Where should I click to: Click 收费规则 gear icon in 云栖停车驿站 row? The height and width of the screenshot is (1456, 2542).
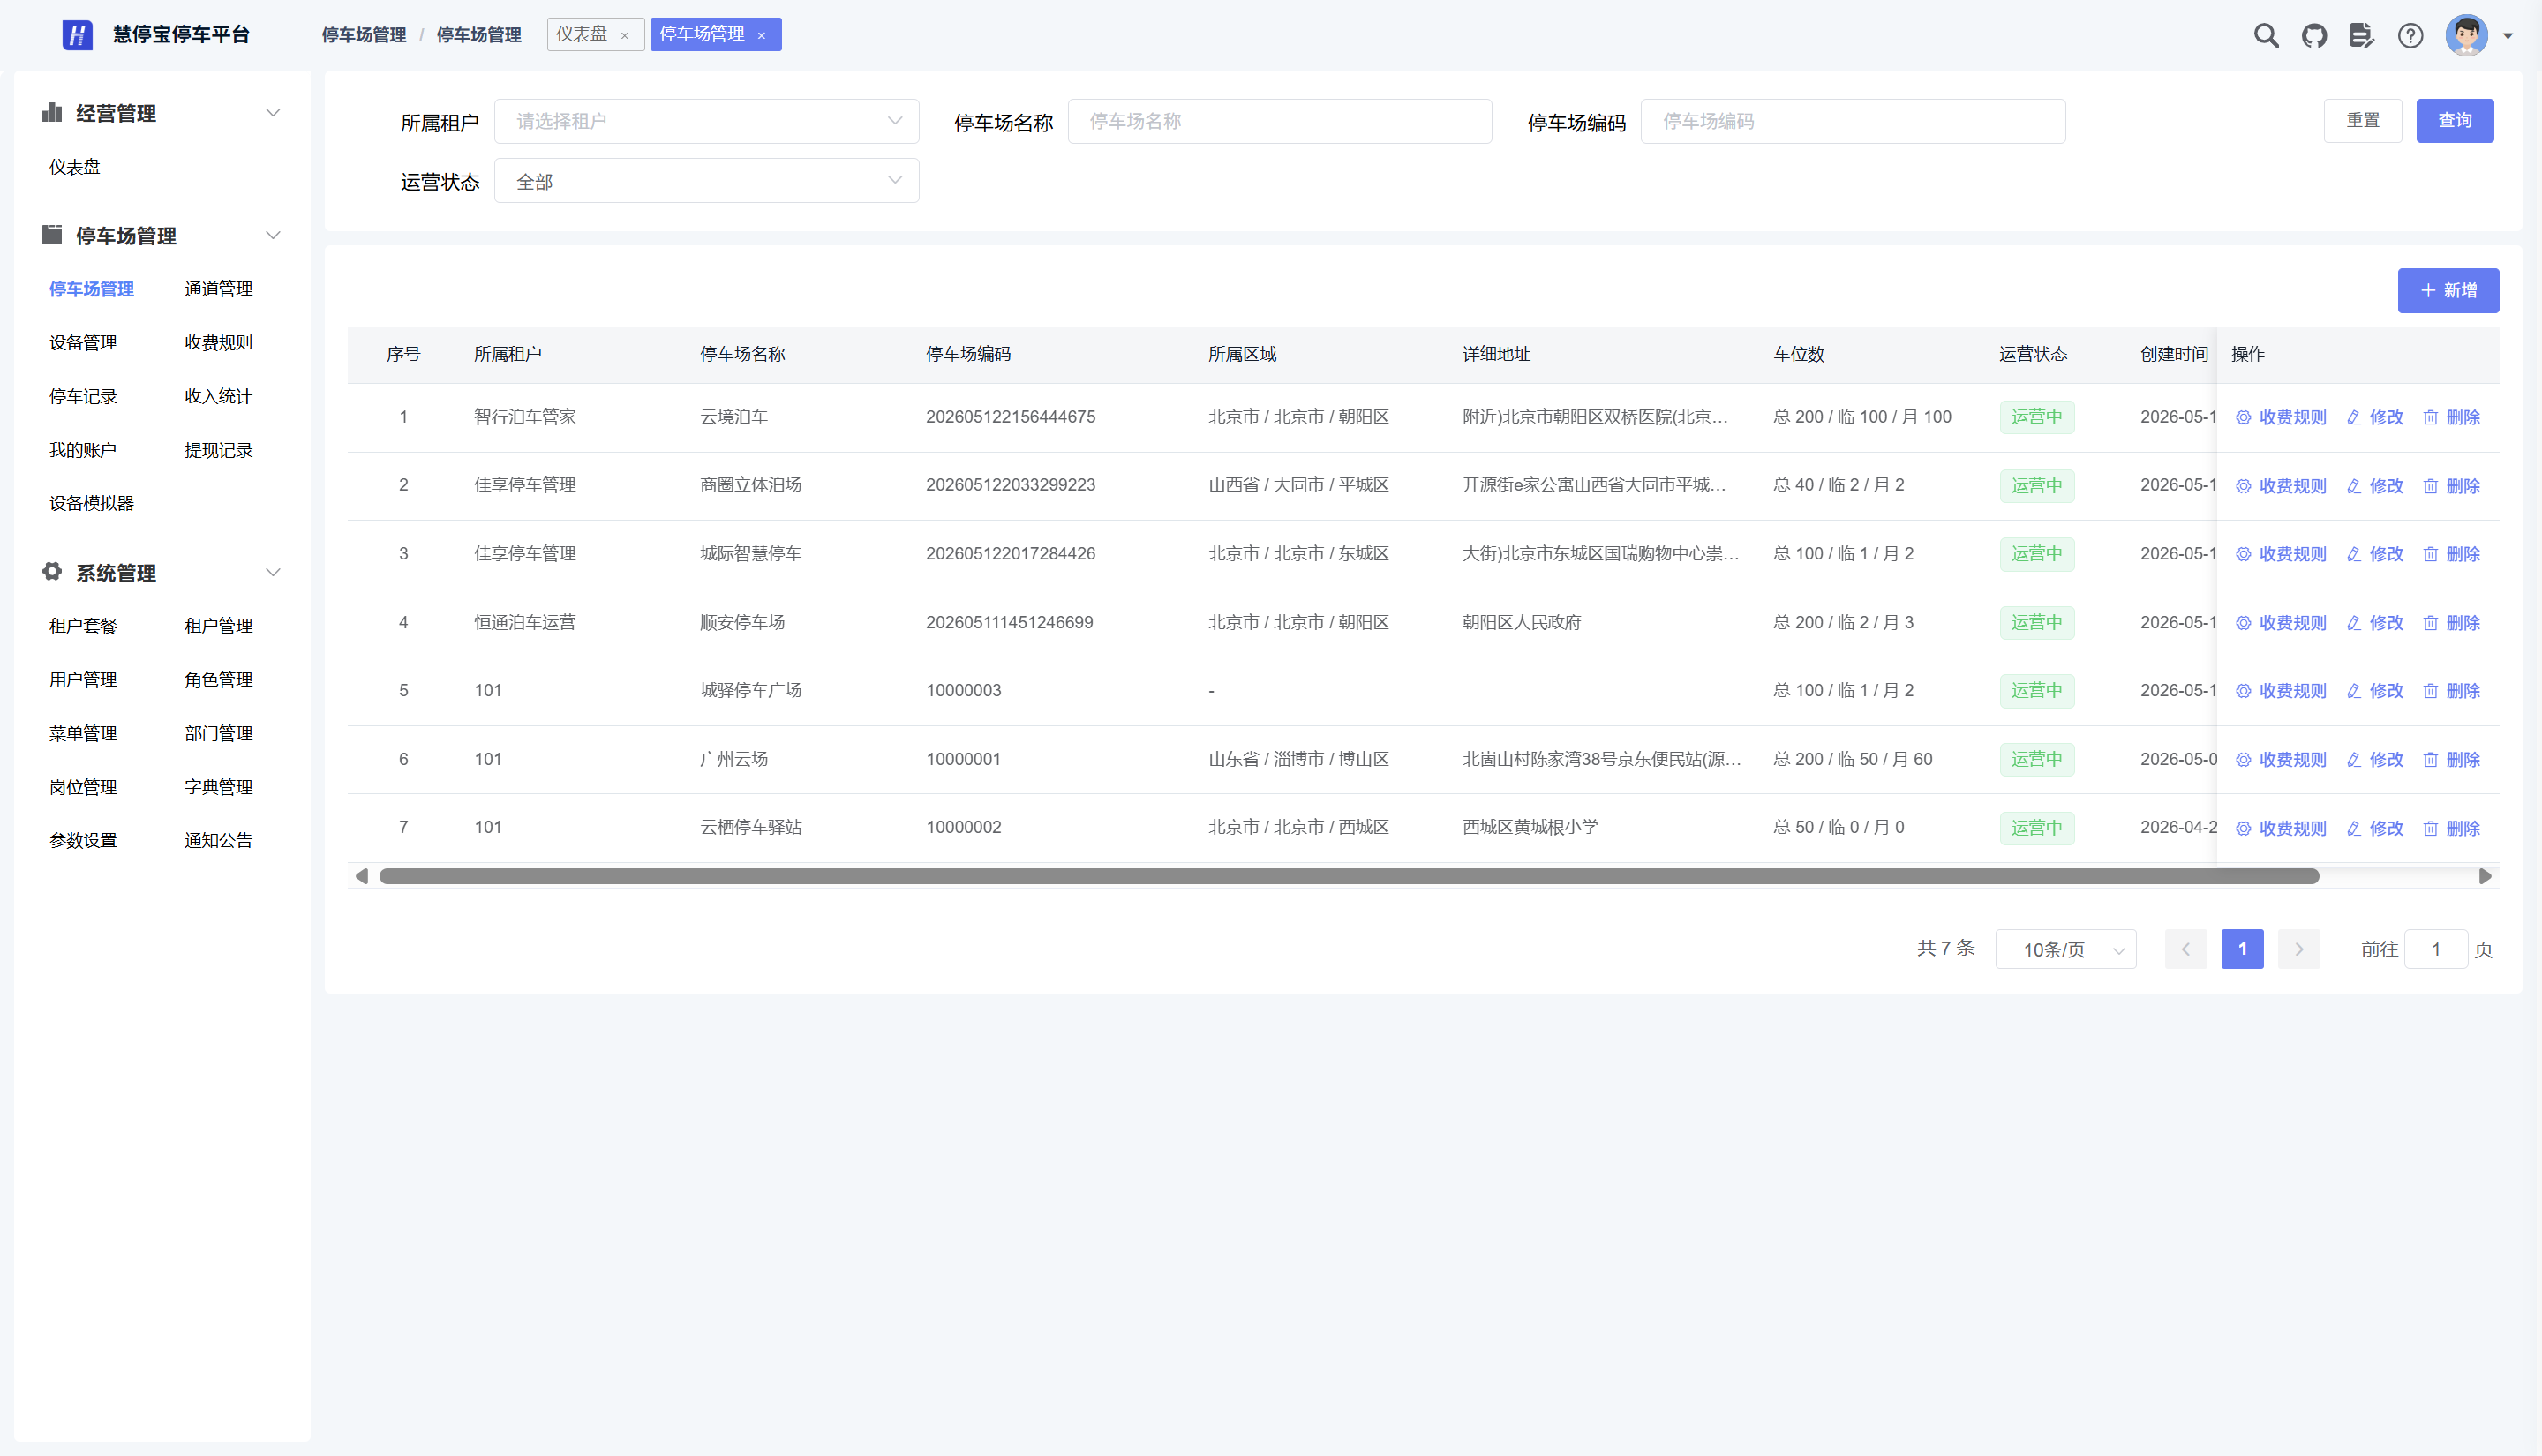coord(2243,829)
